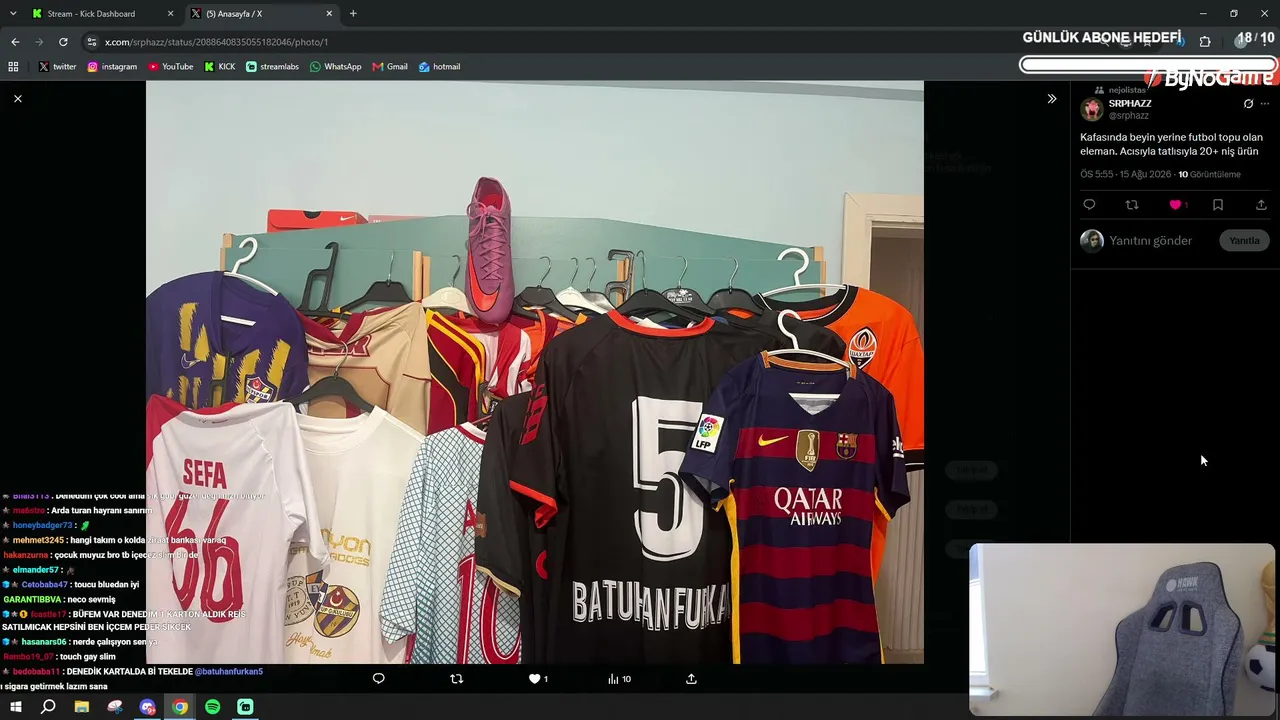View site information icon in address bar

point(92,42)
